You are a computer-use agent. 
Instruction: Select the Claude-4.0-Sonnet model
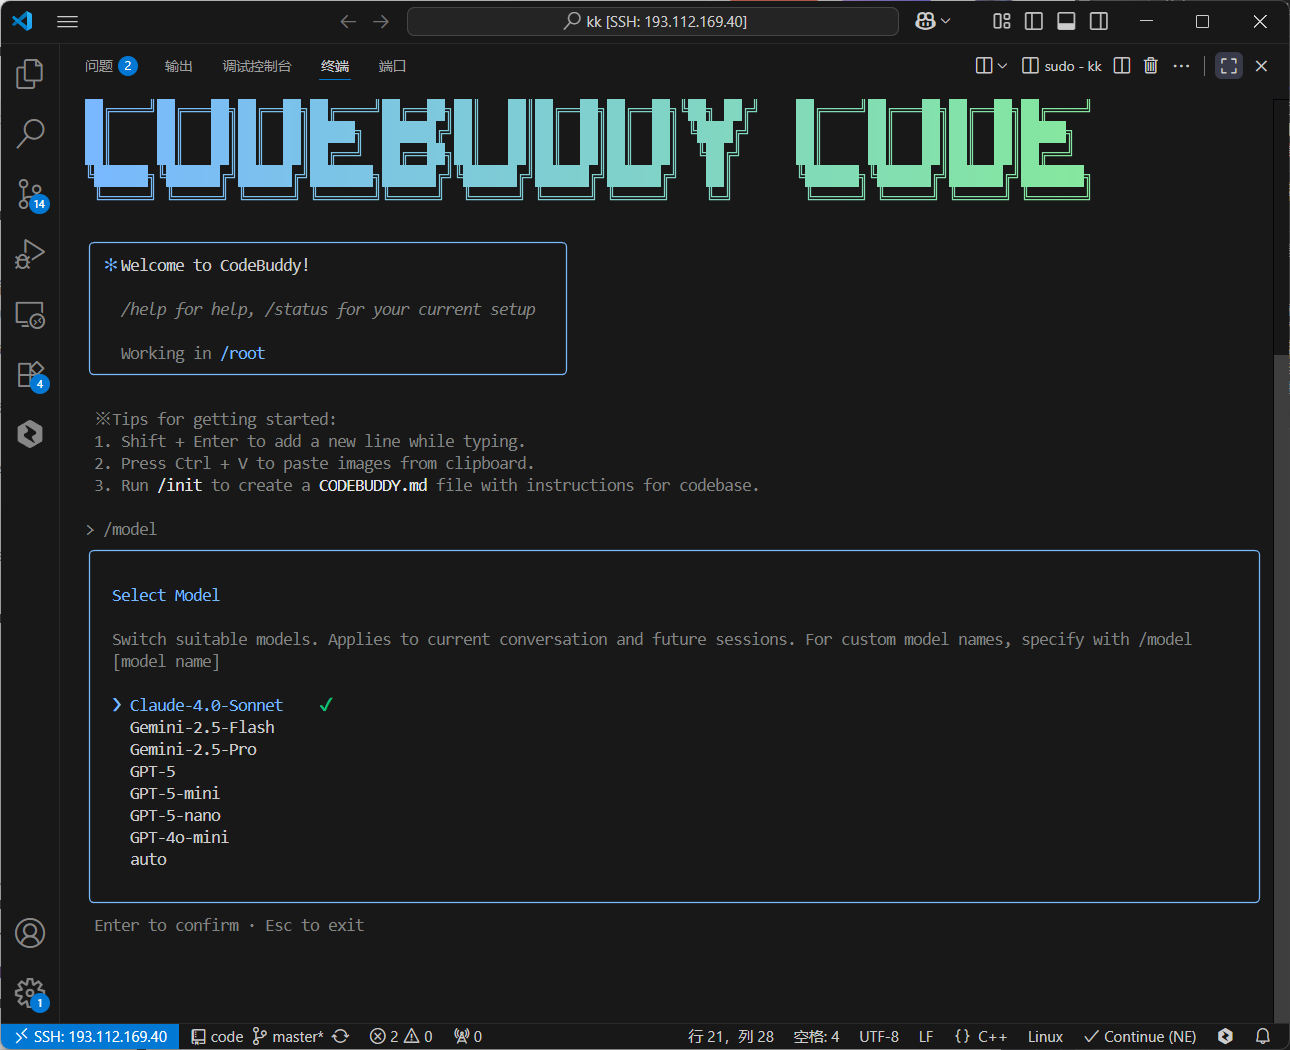(x=206, y=705)
